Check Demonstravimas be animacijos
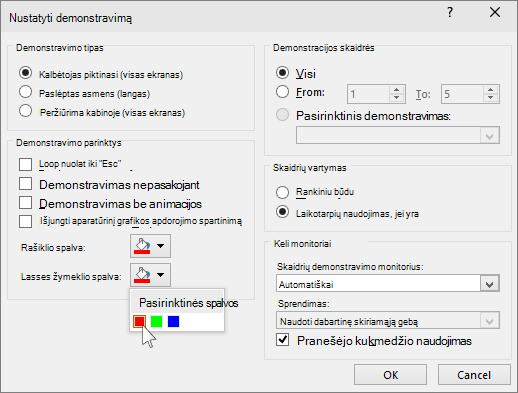The height and width of the screenshot is (393, 518). (26, 203)
